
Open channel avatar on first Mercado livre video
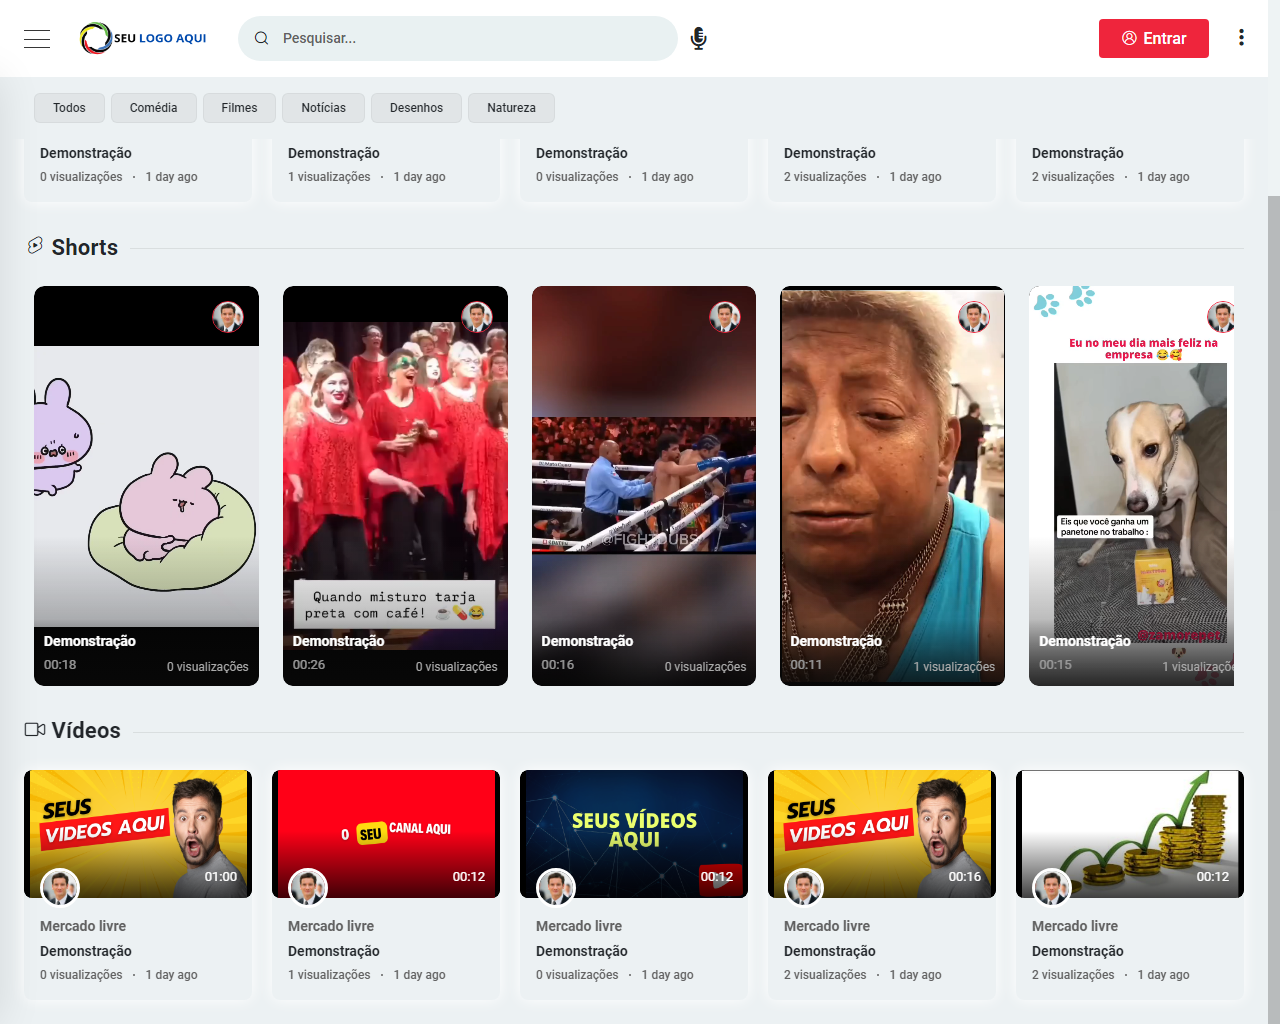point(60,887)
